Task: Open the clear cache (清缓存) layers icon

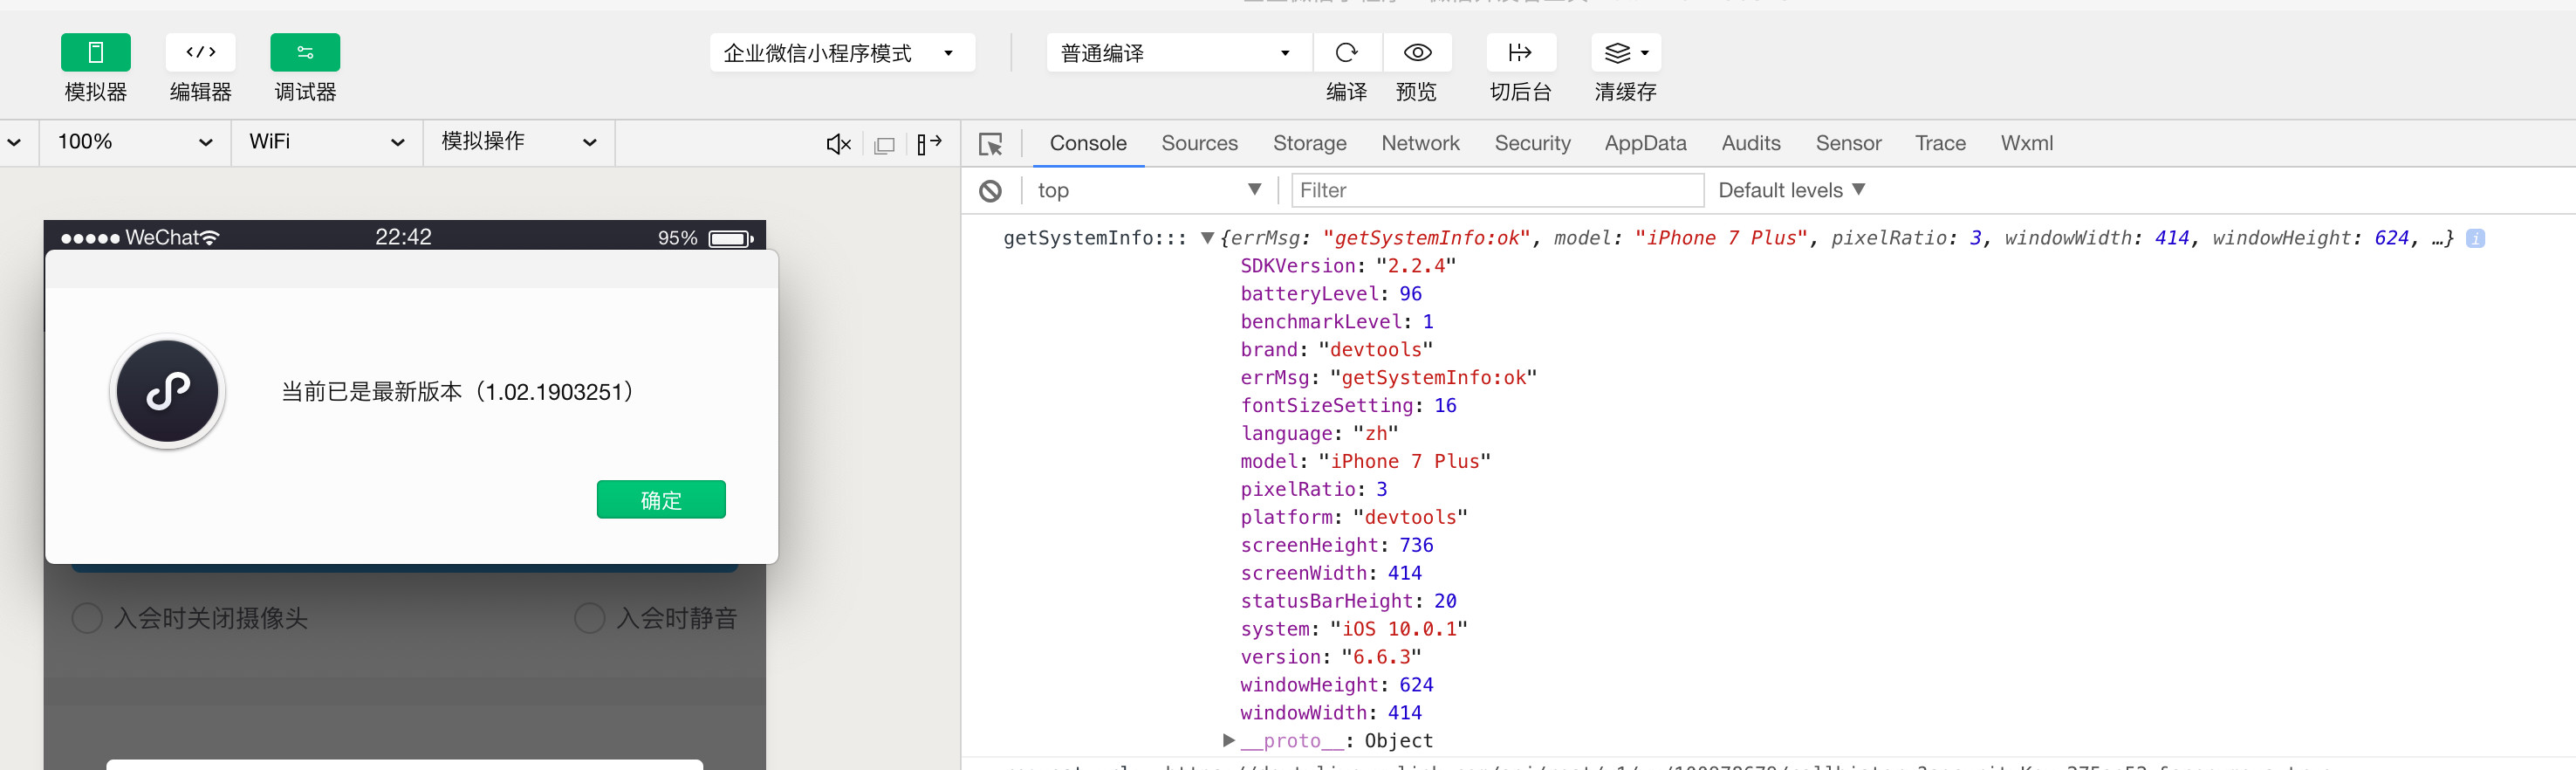Action: (x=1625, y=53)
